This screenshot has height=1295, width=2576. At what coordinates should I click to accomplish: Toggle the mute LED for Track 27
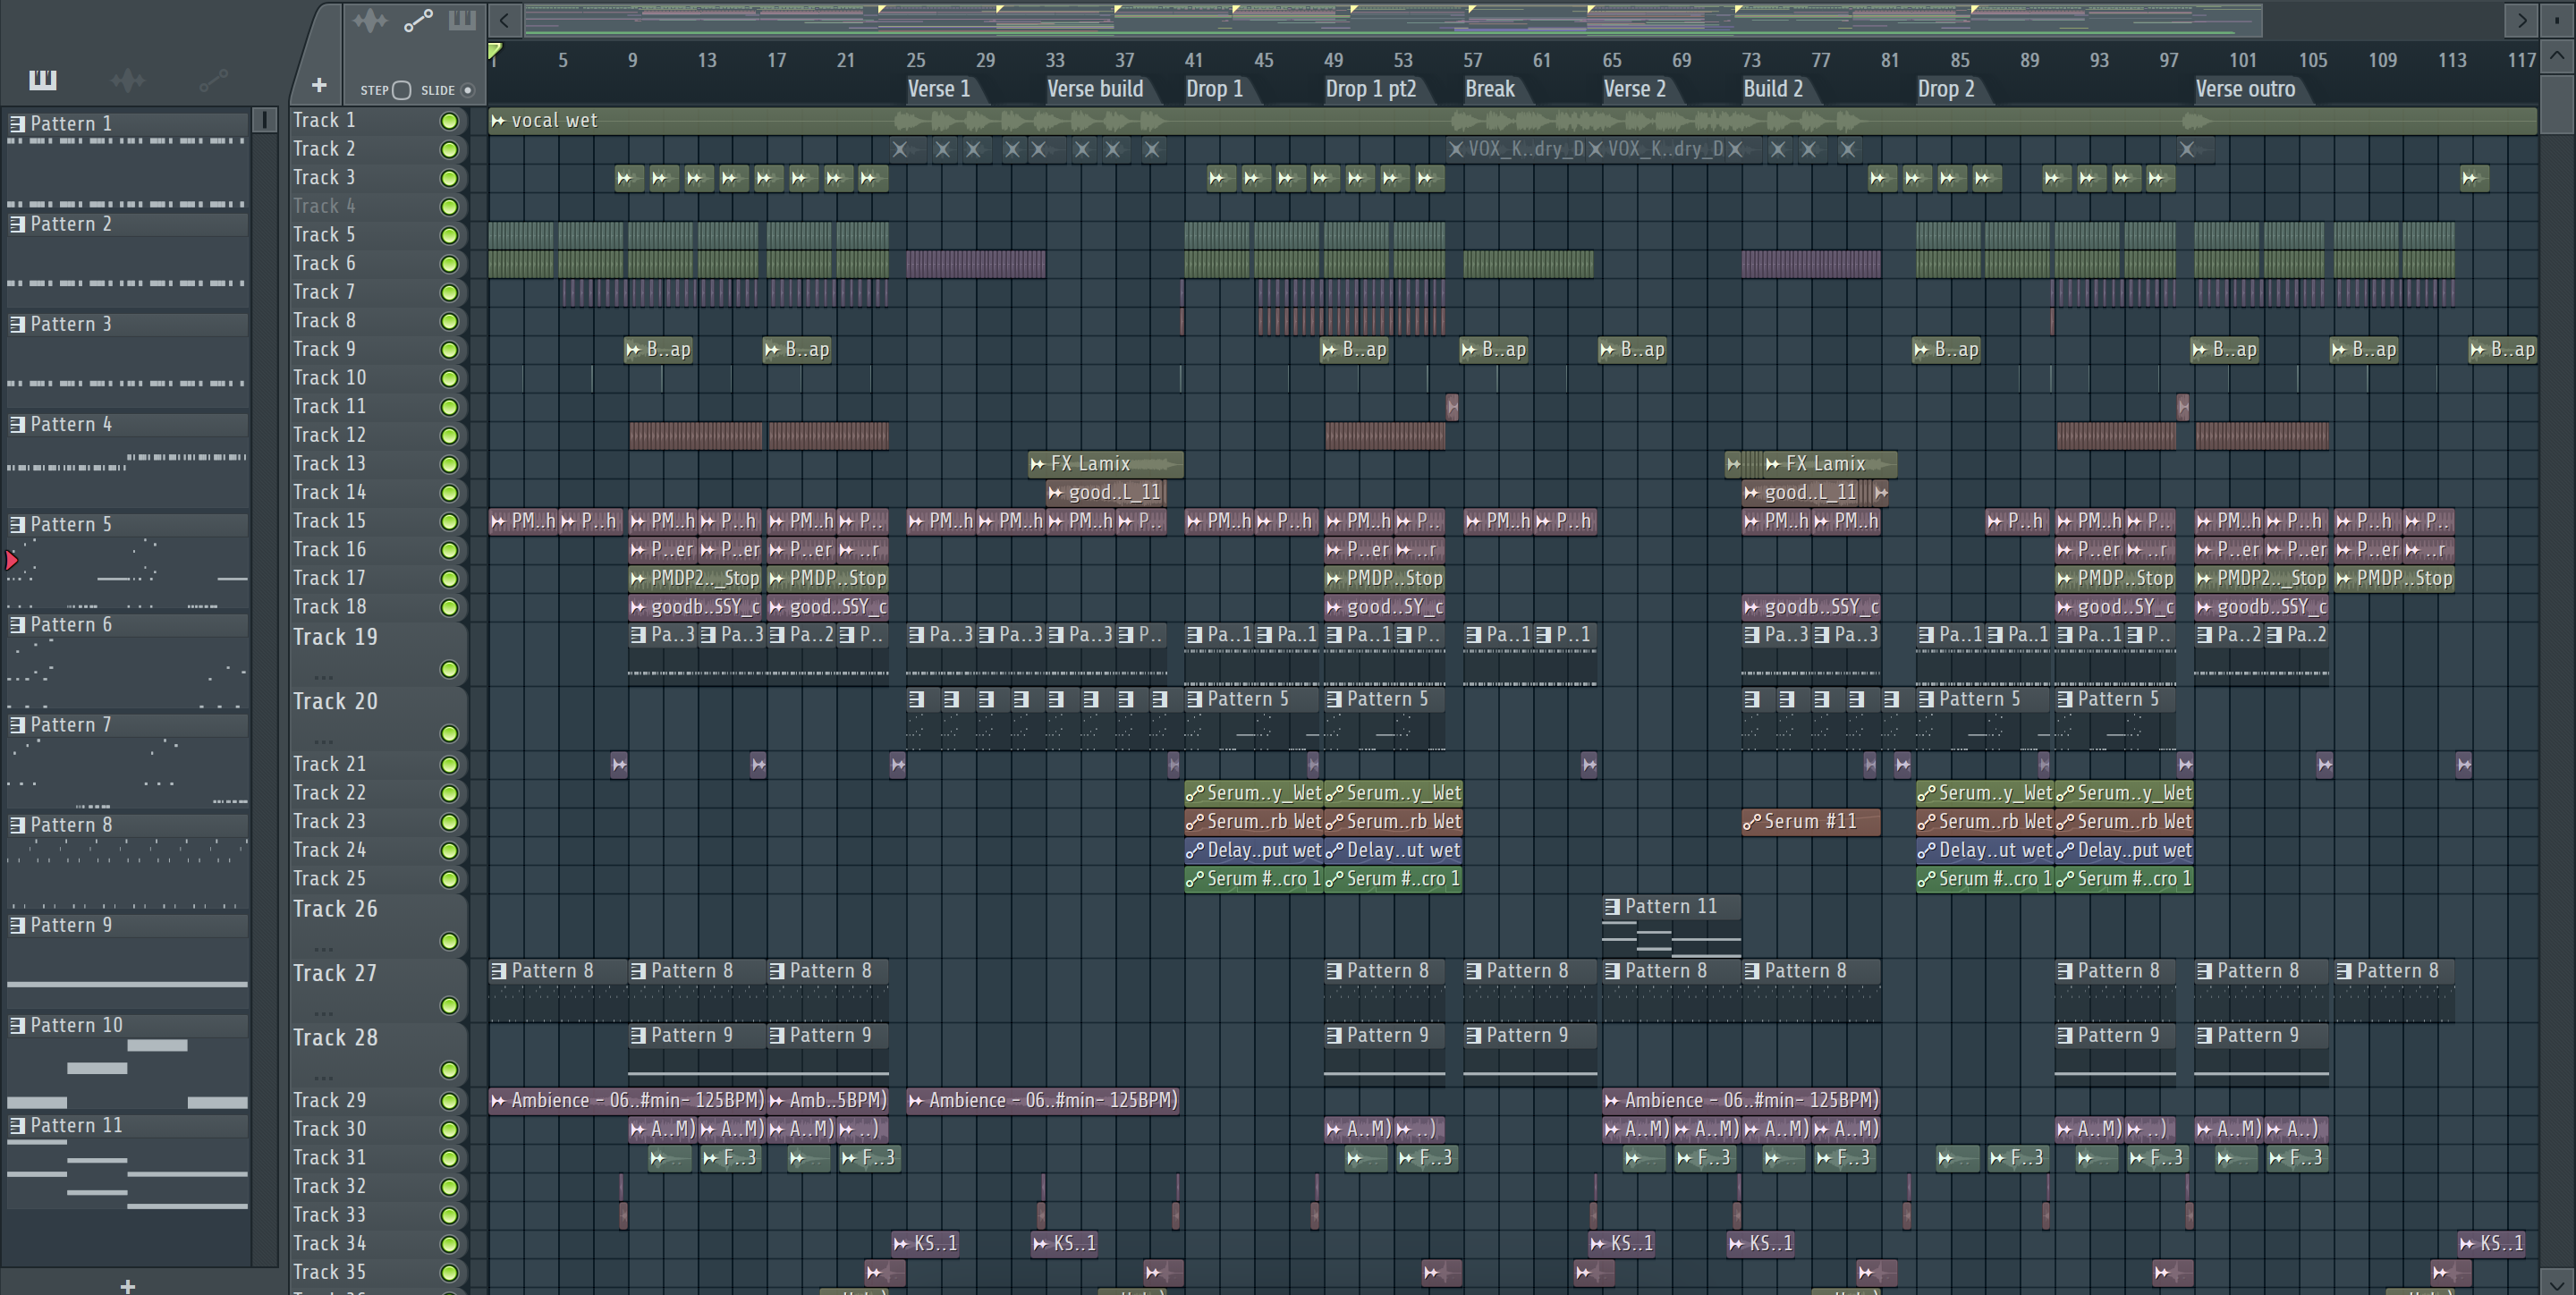click(449, 1006)
